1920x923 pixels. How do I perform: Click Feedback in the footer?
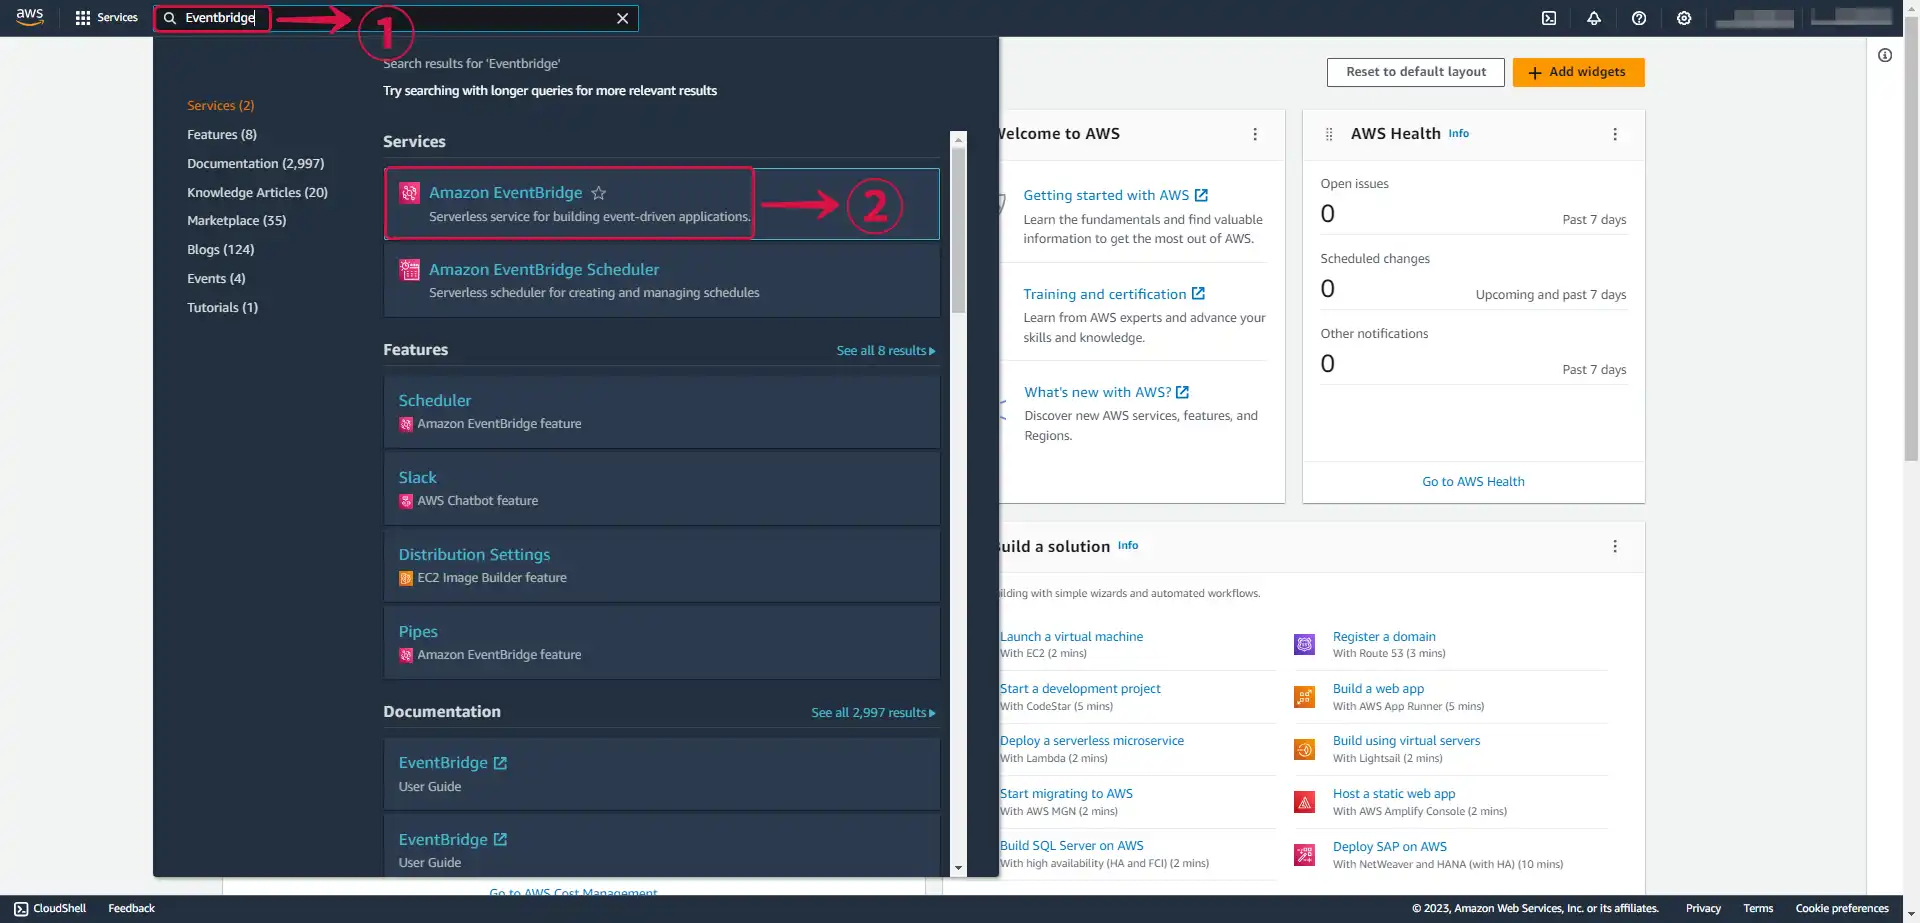[x=131, y=909]
